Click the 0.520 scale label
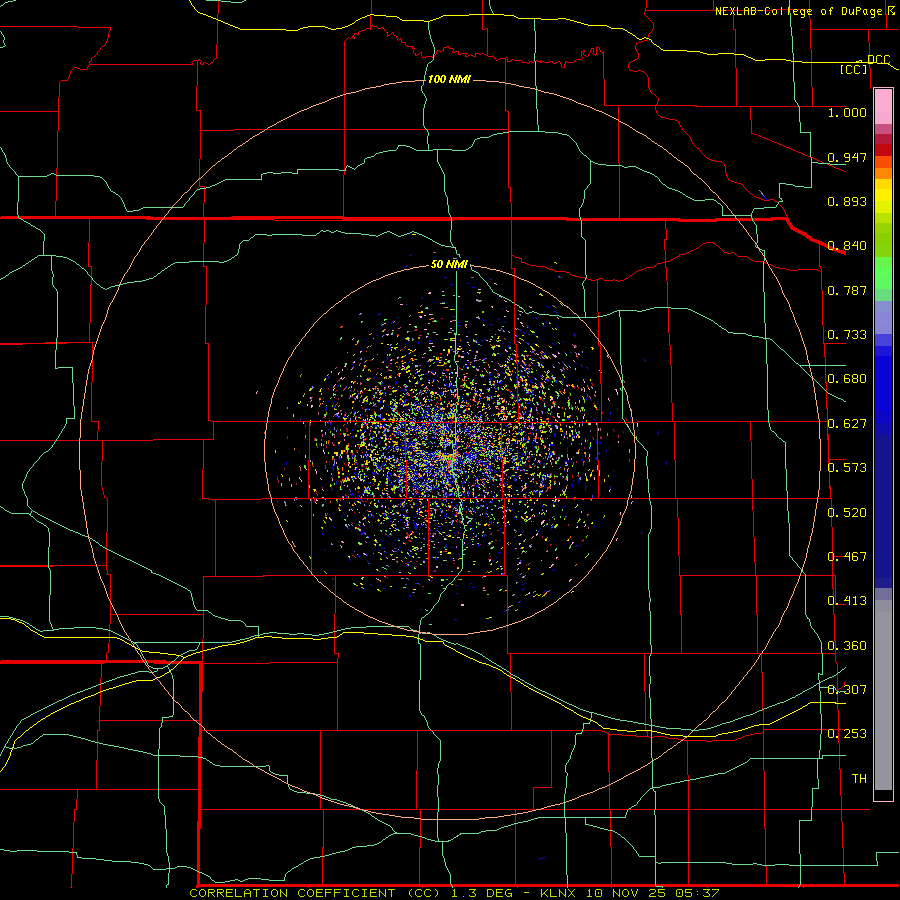Image resolution: width=900 pixels, height=900 pixels. (x=847, y=513)
